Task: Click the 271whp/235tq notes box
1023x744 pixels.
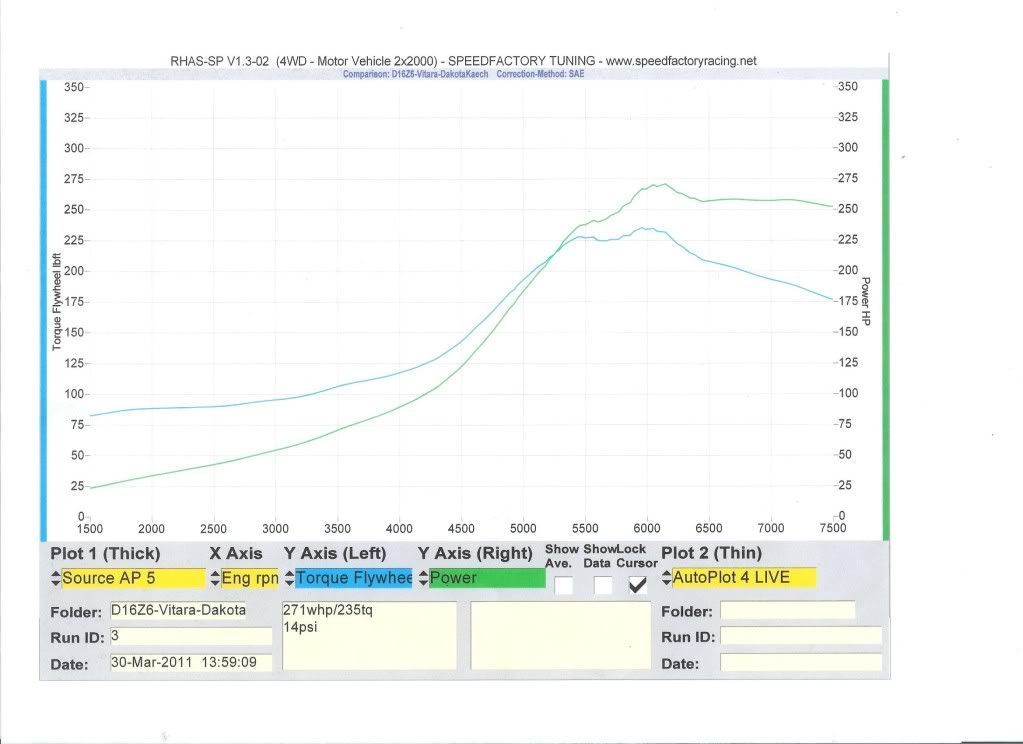Action: 369,634
